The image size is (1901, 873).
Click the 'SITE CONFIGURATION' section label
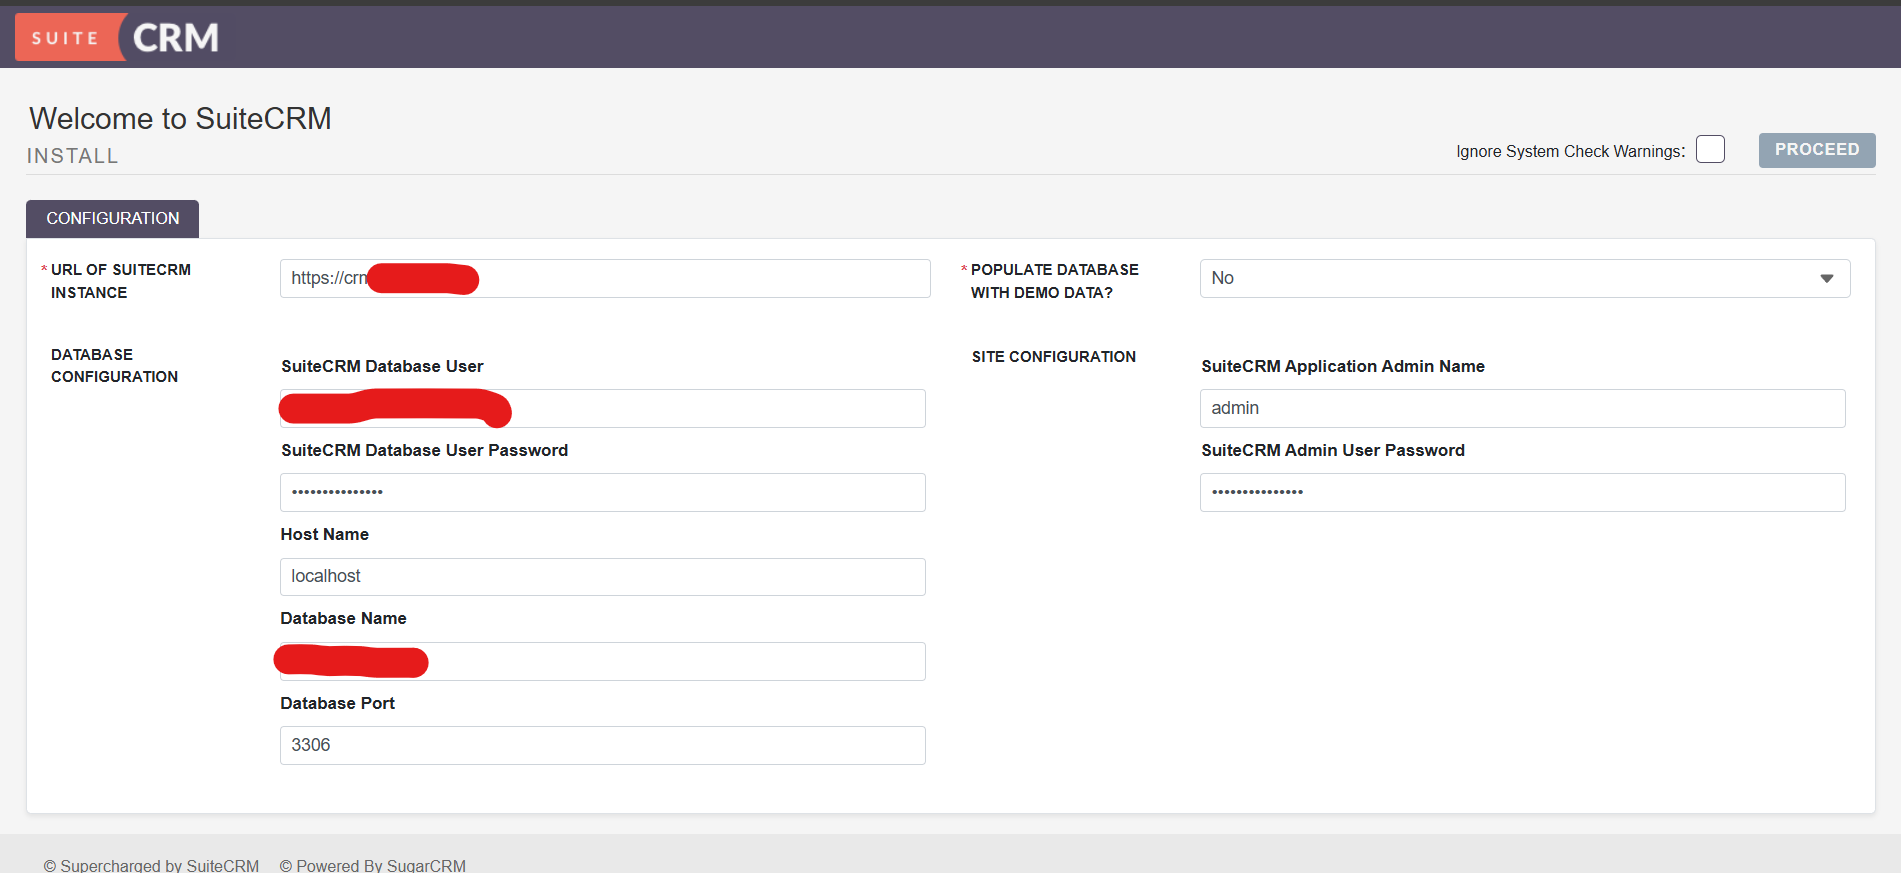point(1054,357)
